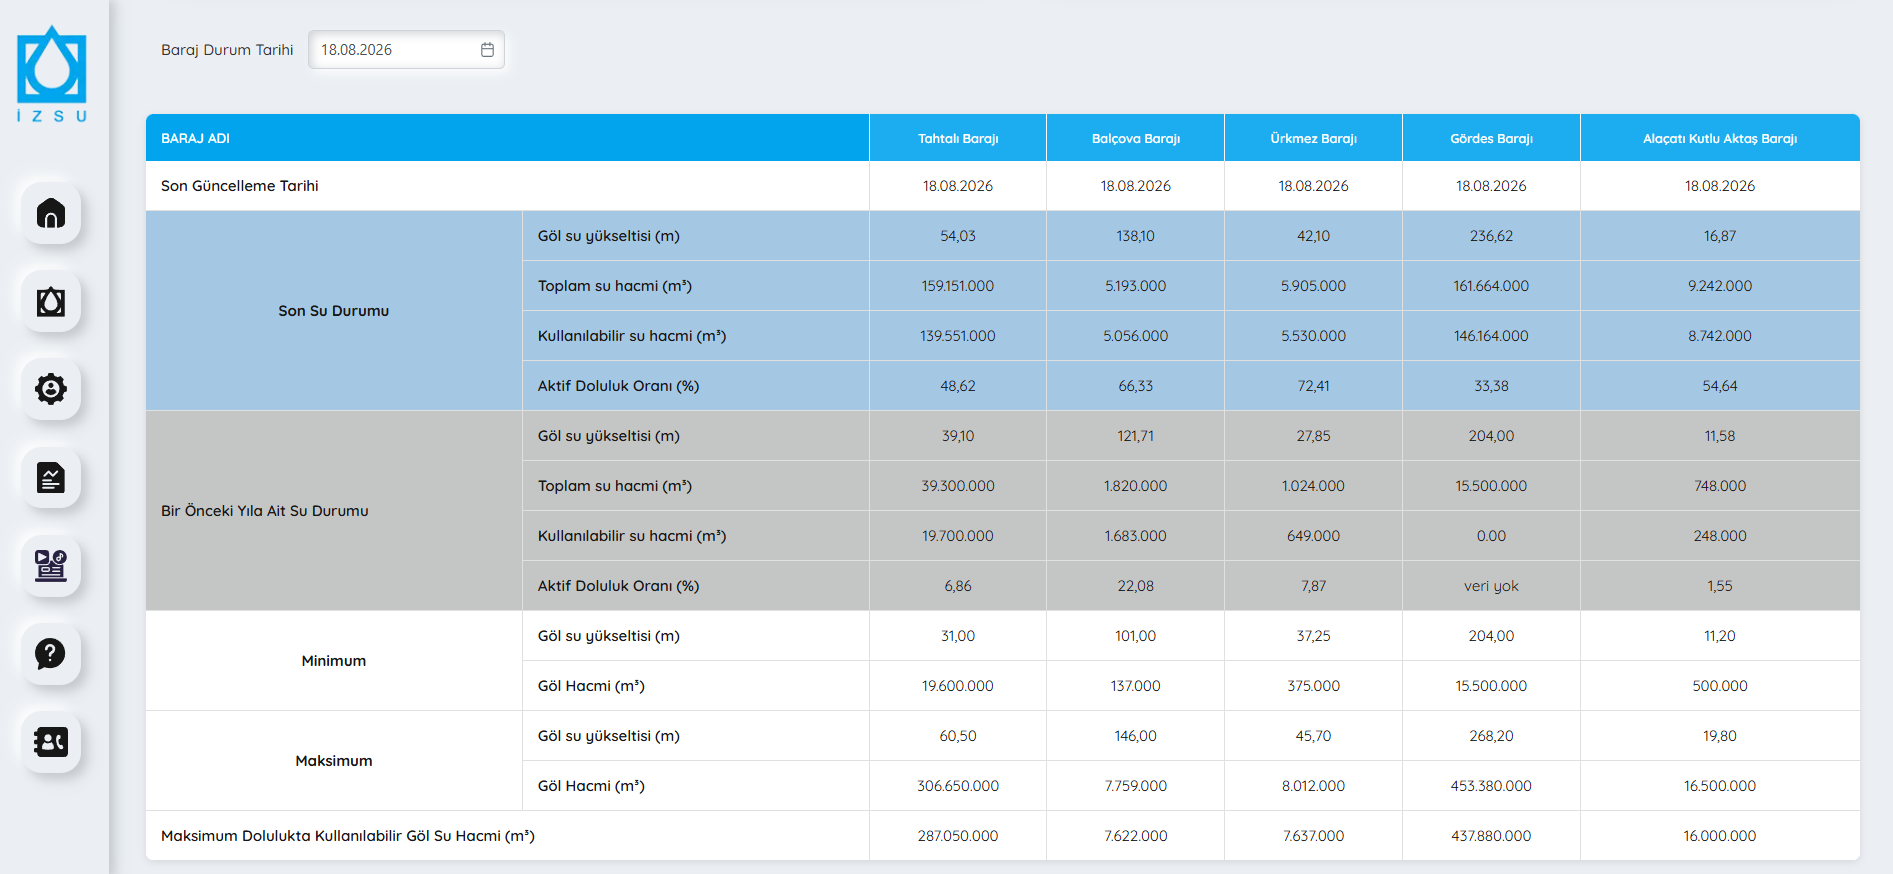1893x874 pixels.
Task: Click the contacts card sidebar icon
Action: pyautogui.click(x=51, y=741)
